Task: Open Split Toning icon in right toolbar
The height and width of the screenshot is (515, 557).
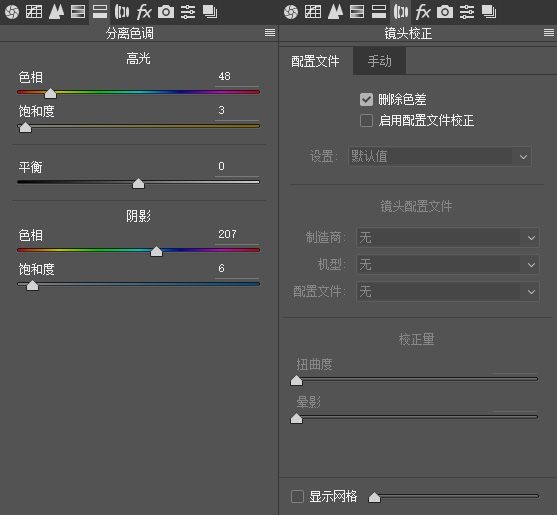Action: click(x=379, y=12)
